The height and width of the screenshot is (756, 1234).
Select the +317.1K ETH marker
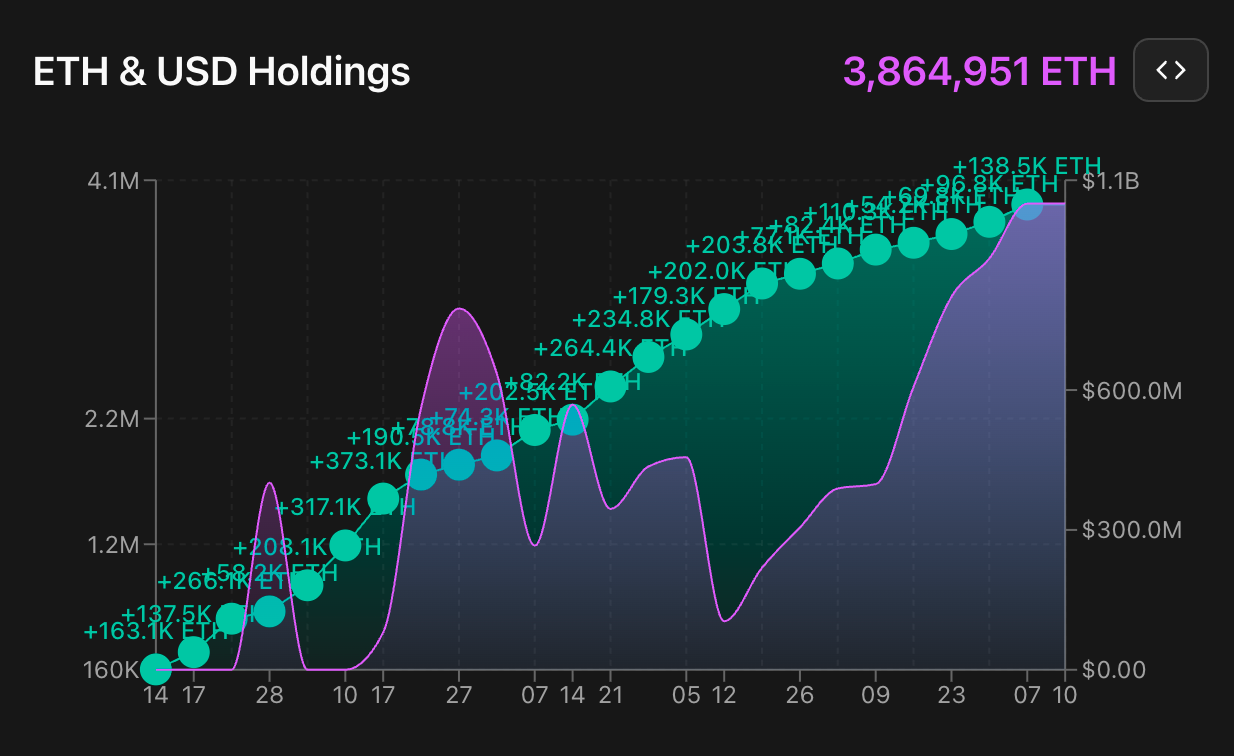point(347,544)
